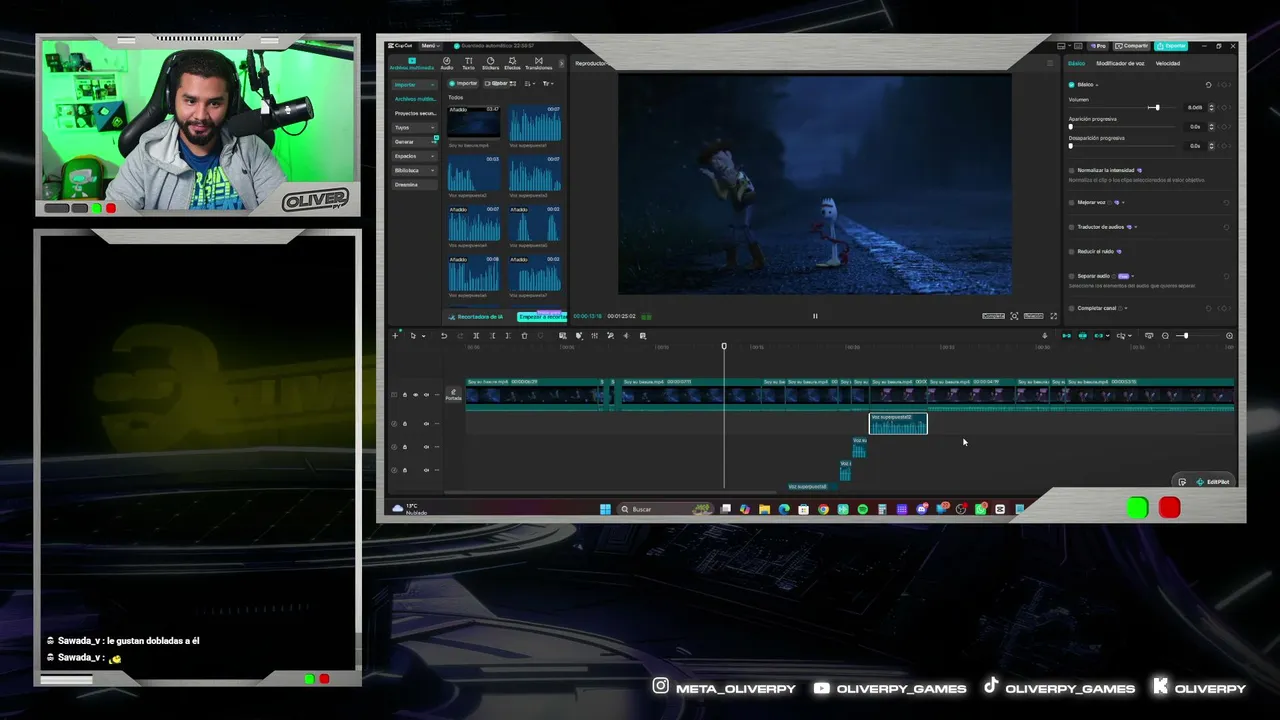Delete the selected clip with the trash icon
Image resolution: width=1280 pixels, height=720 pixels.
click(524, 336)
